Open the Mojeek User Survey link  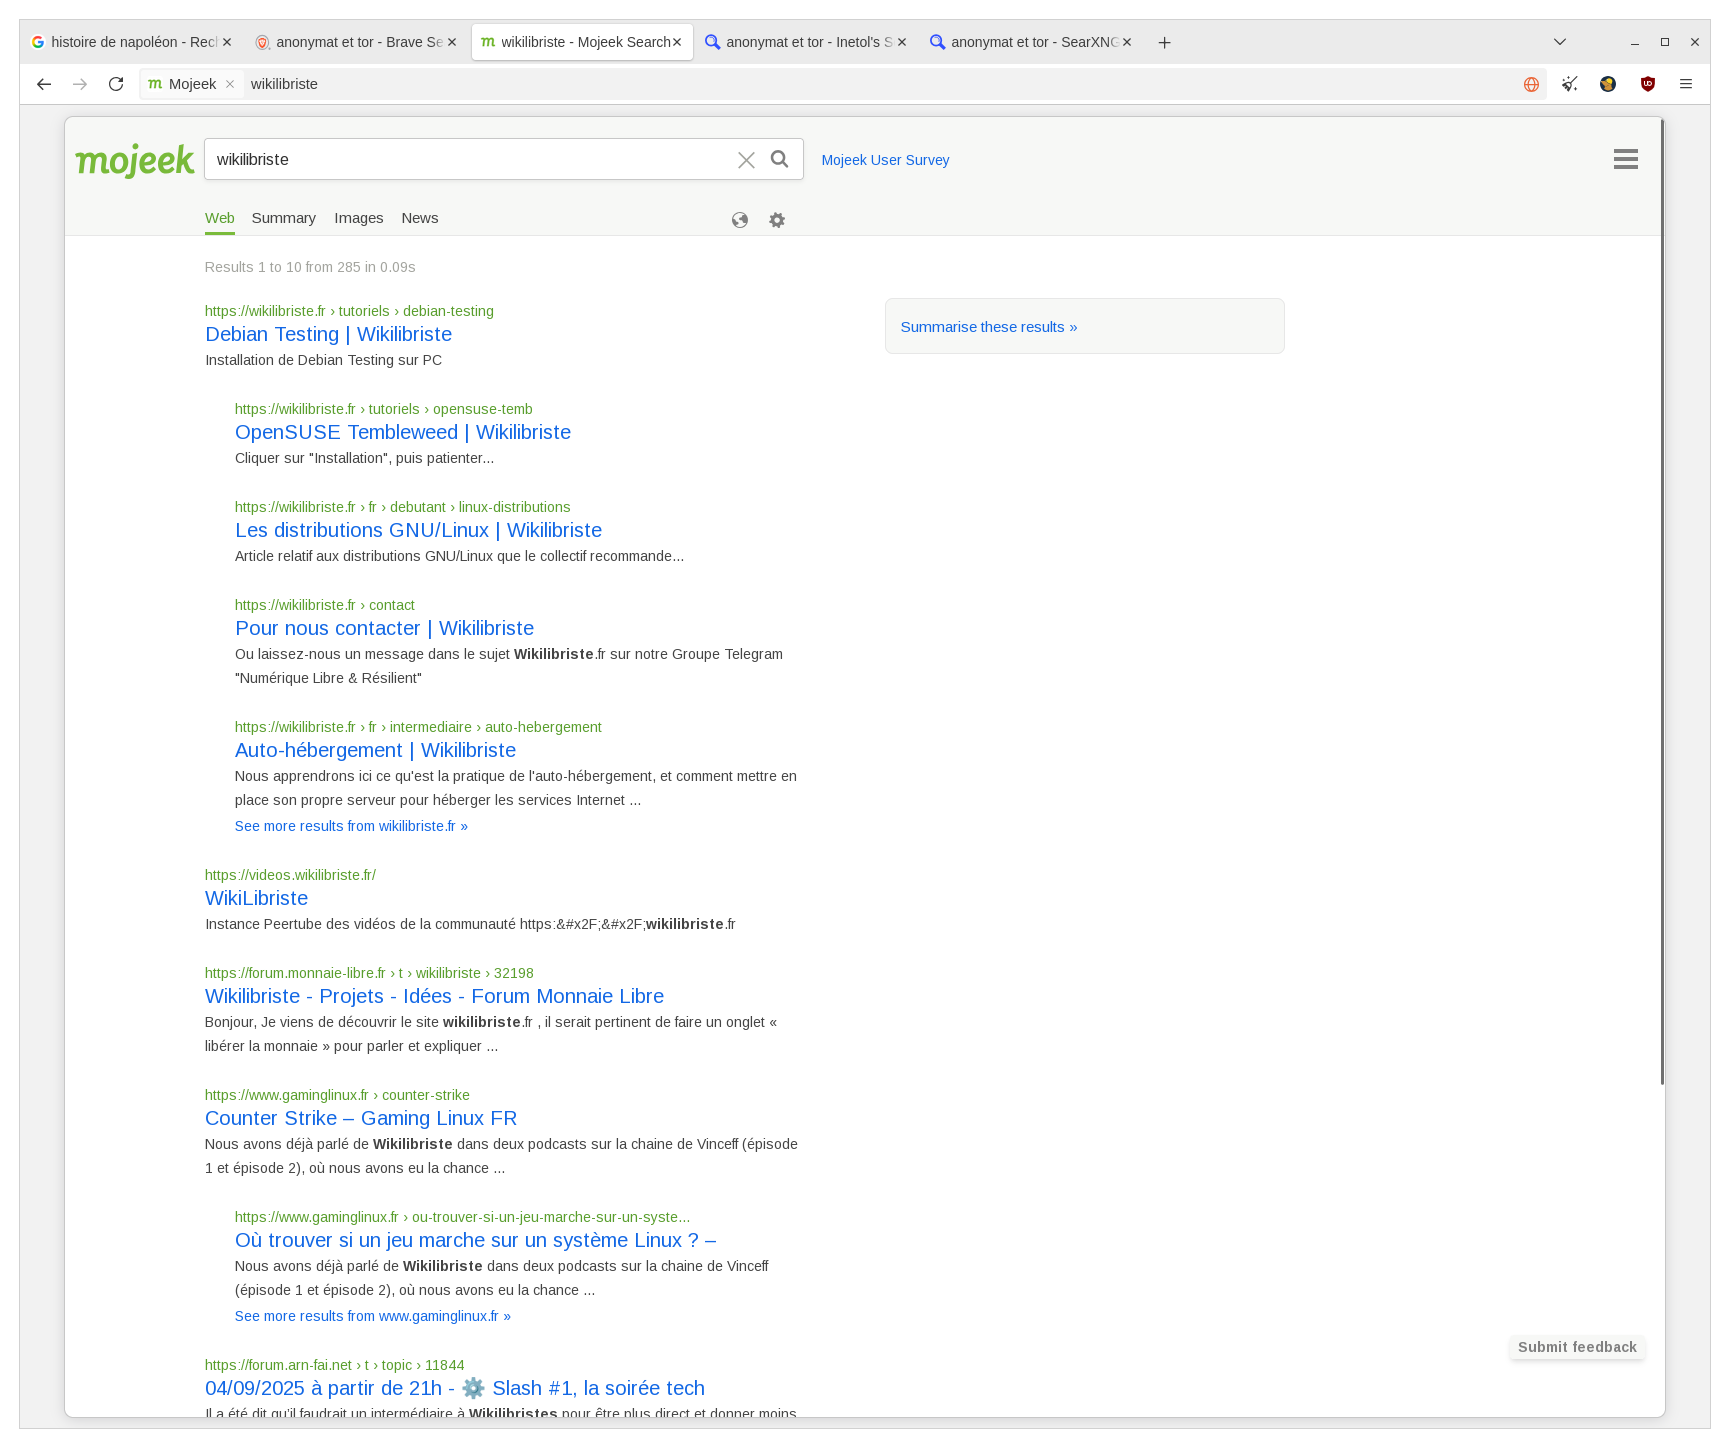pos(884,159)
